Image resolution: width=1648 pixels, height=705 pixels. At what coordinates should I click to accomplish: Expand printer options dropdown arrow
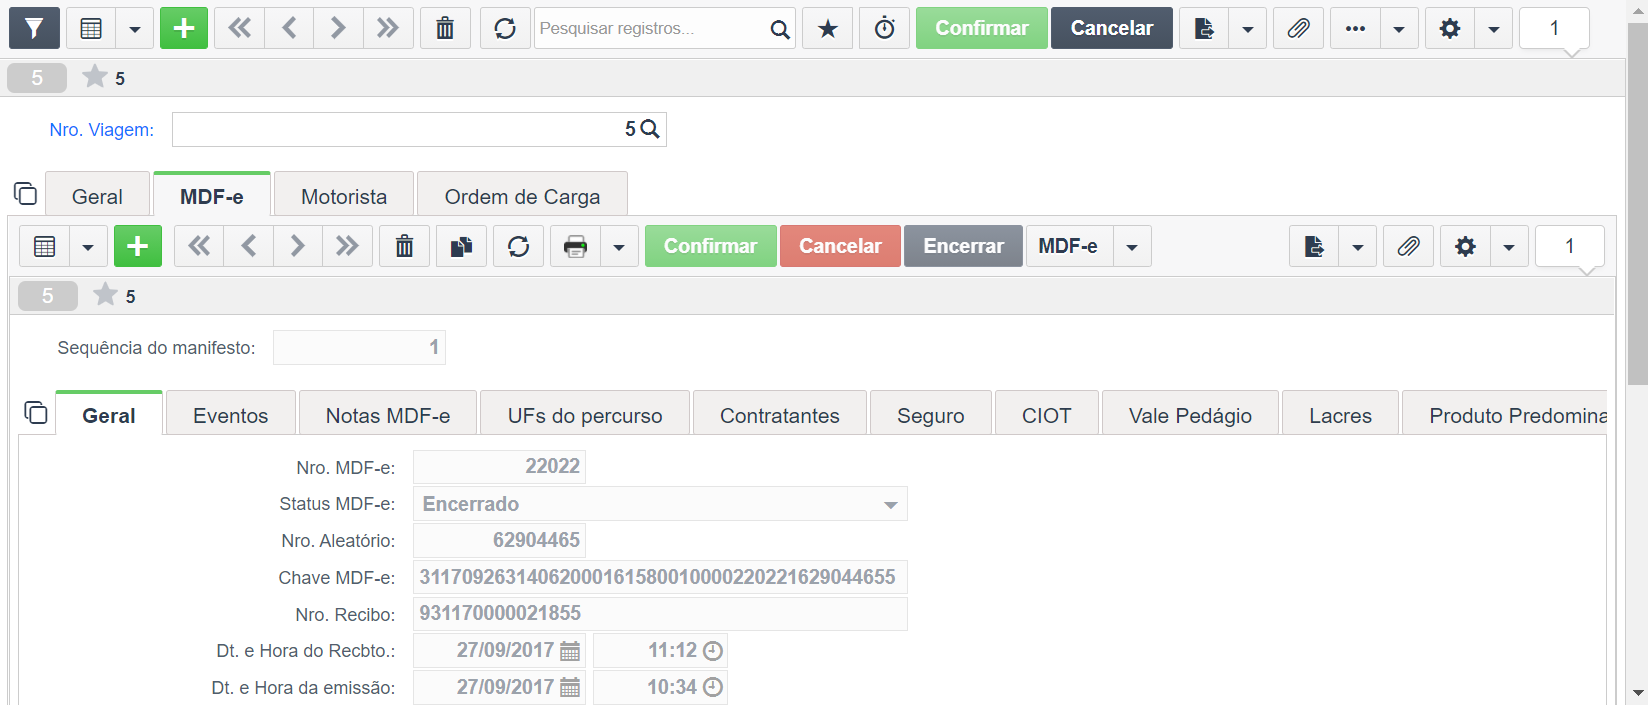click(x=619, y=246)
